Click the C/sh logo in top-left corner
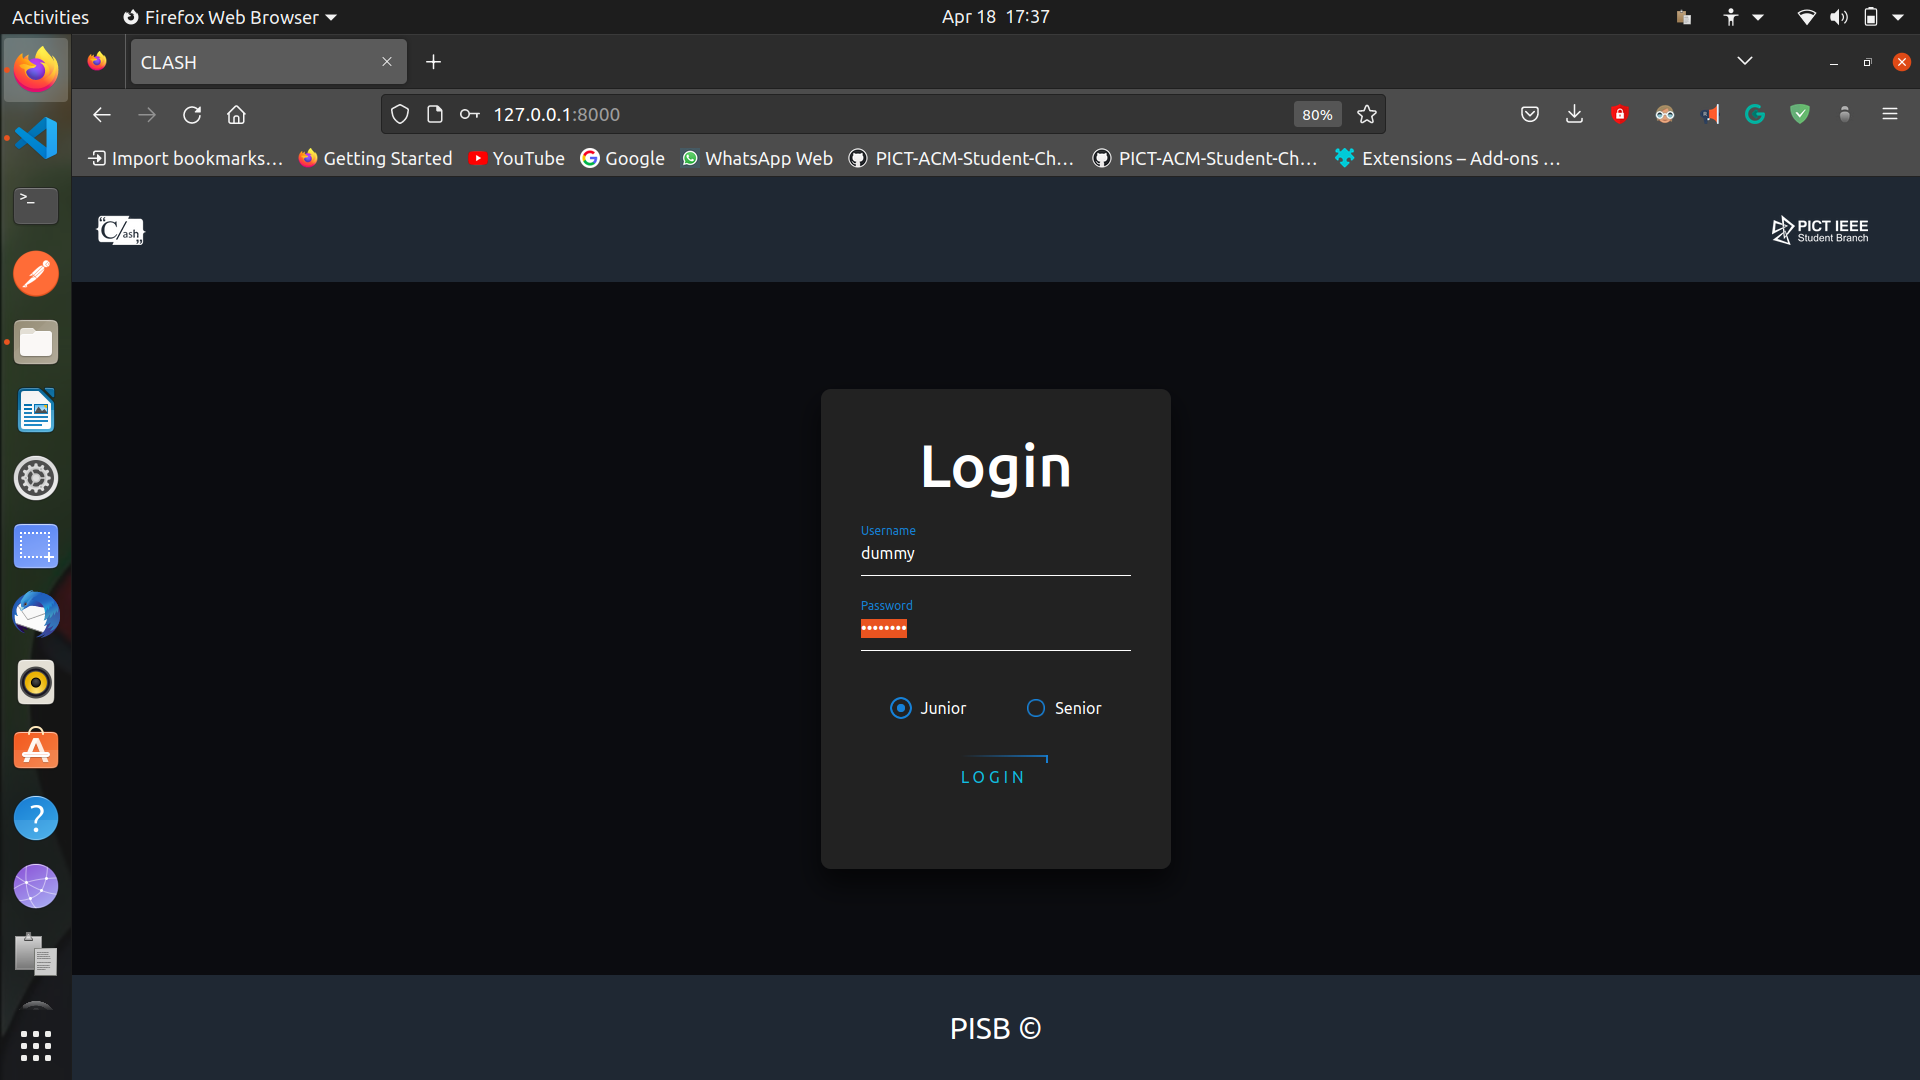1920x1080 pixels. pyautogui.click(x=120, y=229)
